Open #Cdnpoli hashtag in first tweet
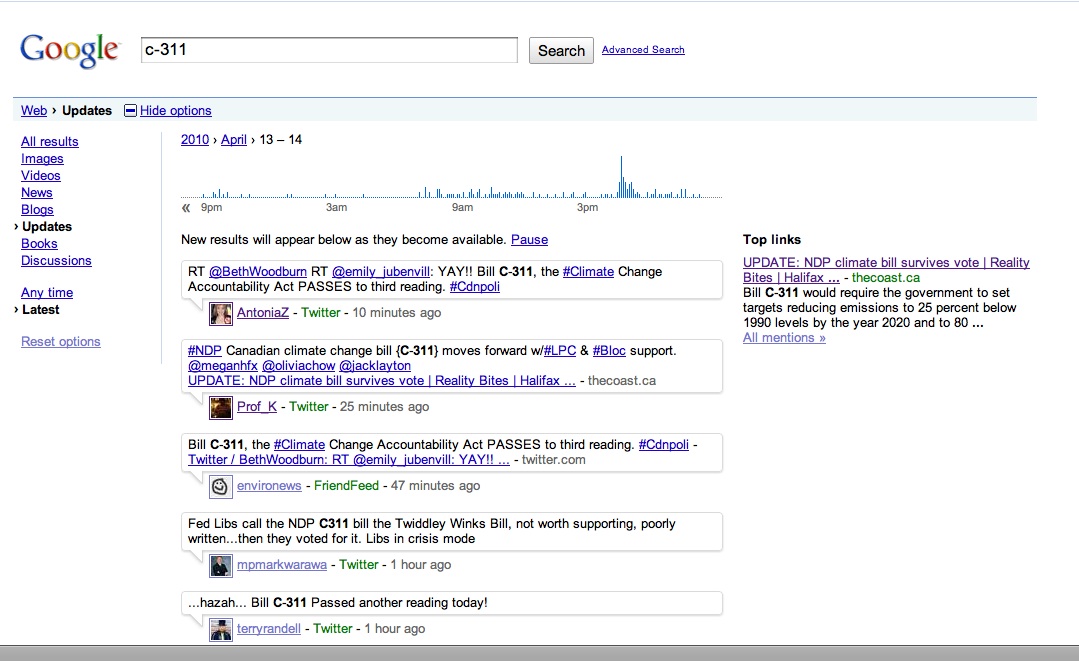 (475, 287)
